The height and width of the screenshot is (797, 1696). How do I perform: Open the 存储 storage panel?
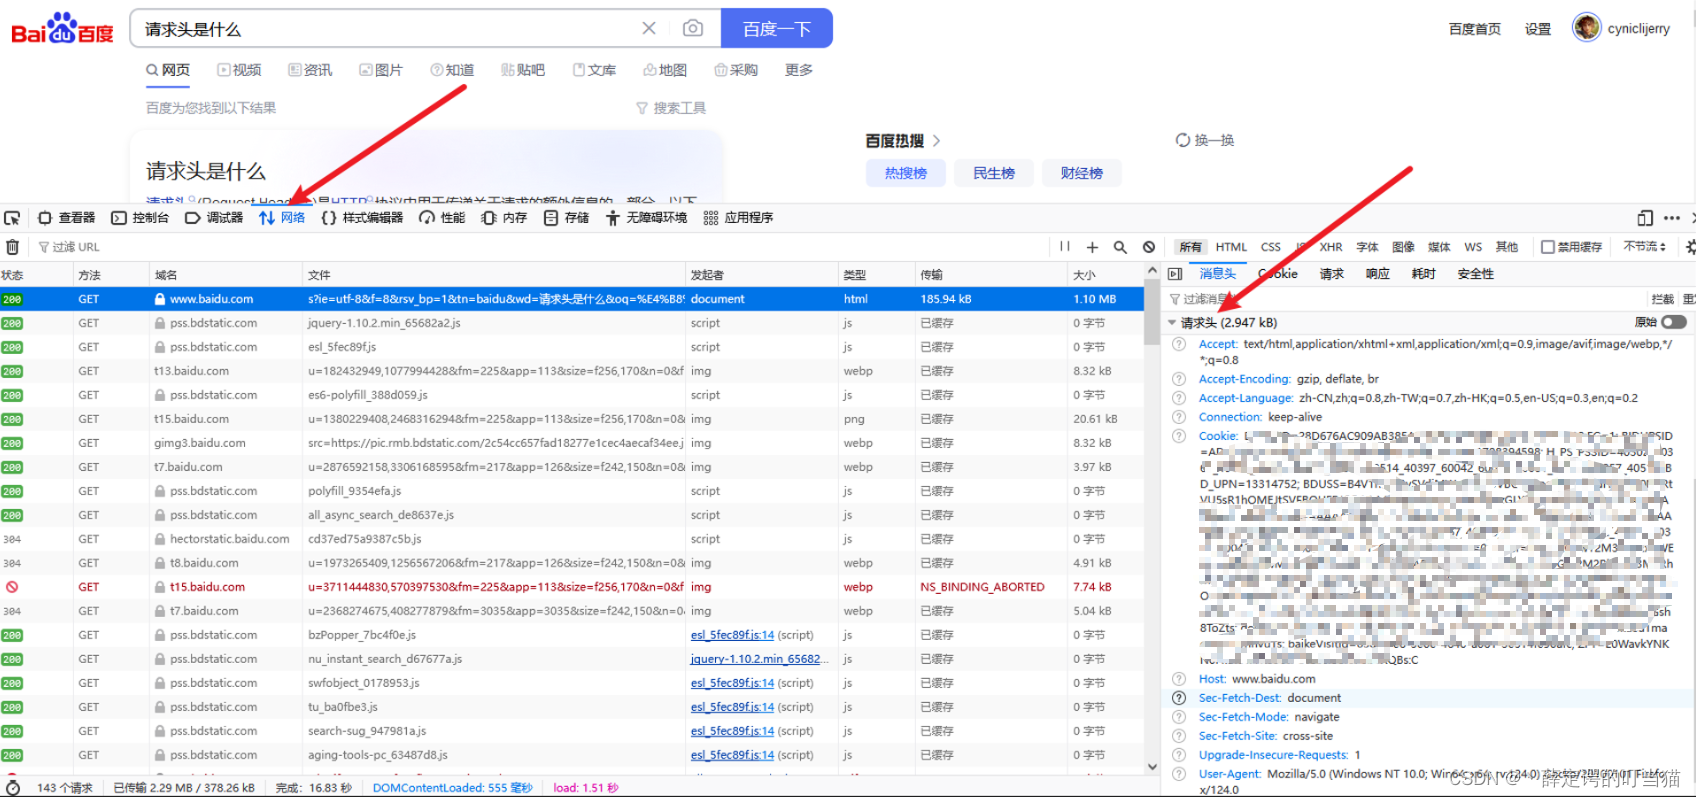click(x=566, y=218)
